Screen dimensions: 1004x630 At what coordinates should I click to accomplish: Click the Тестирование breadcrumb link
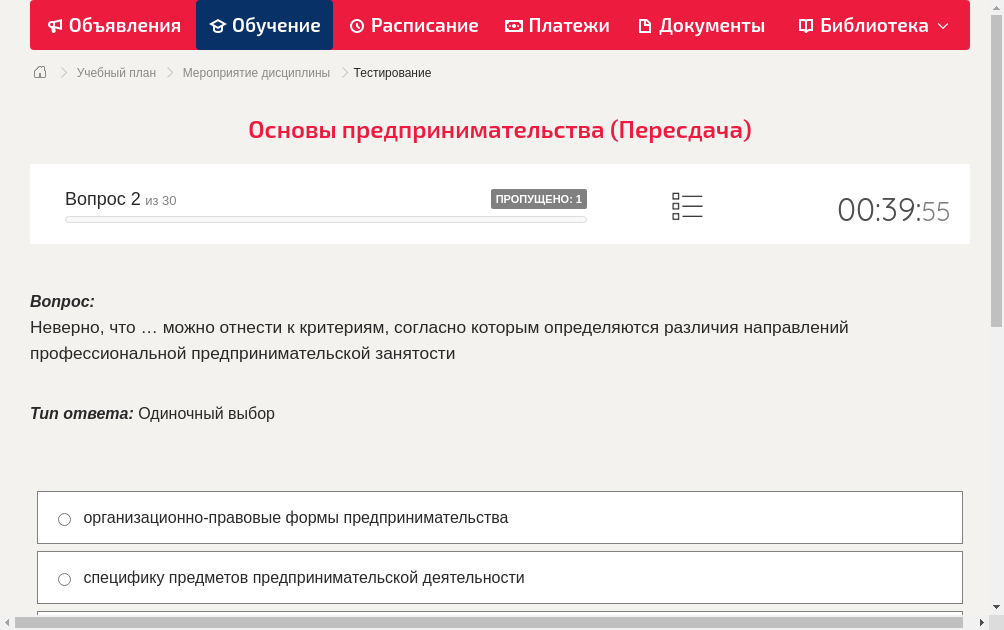390,72
